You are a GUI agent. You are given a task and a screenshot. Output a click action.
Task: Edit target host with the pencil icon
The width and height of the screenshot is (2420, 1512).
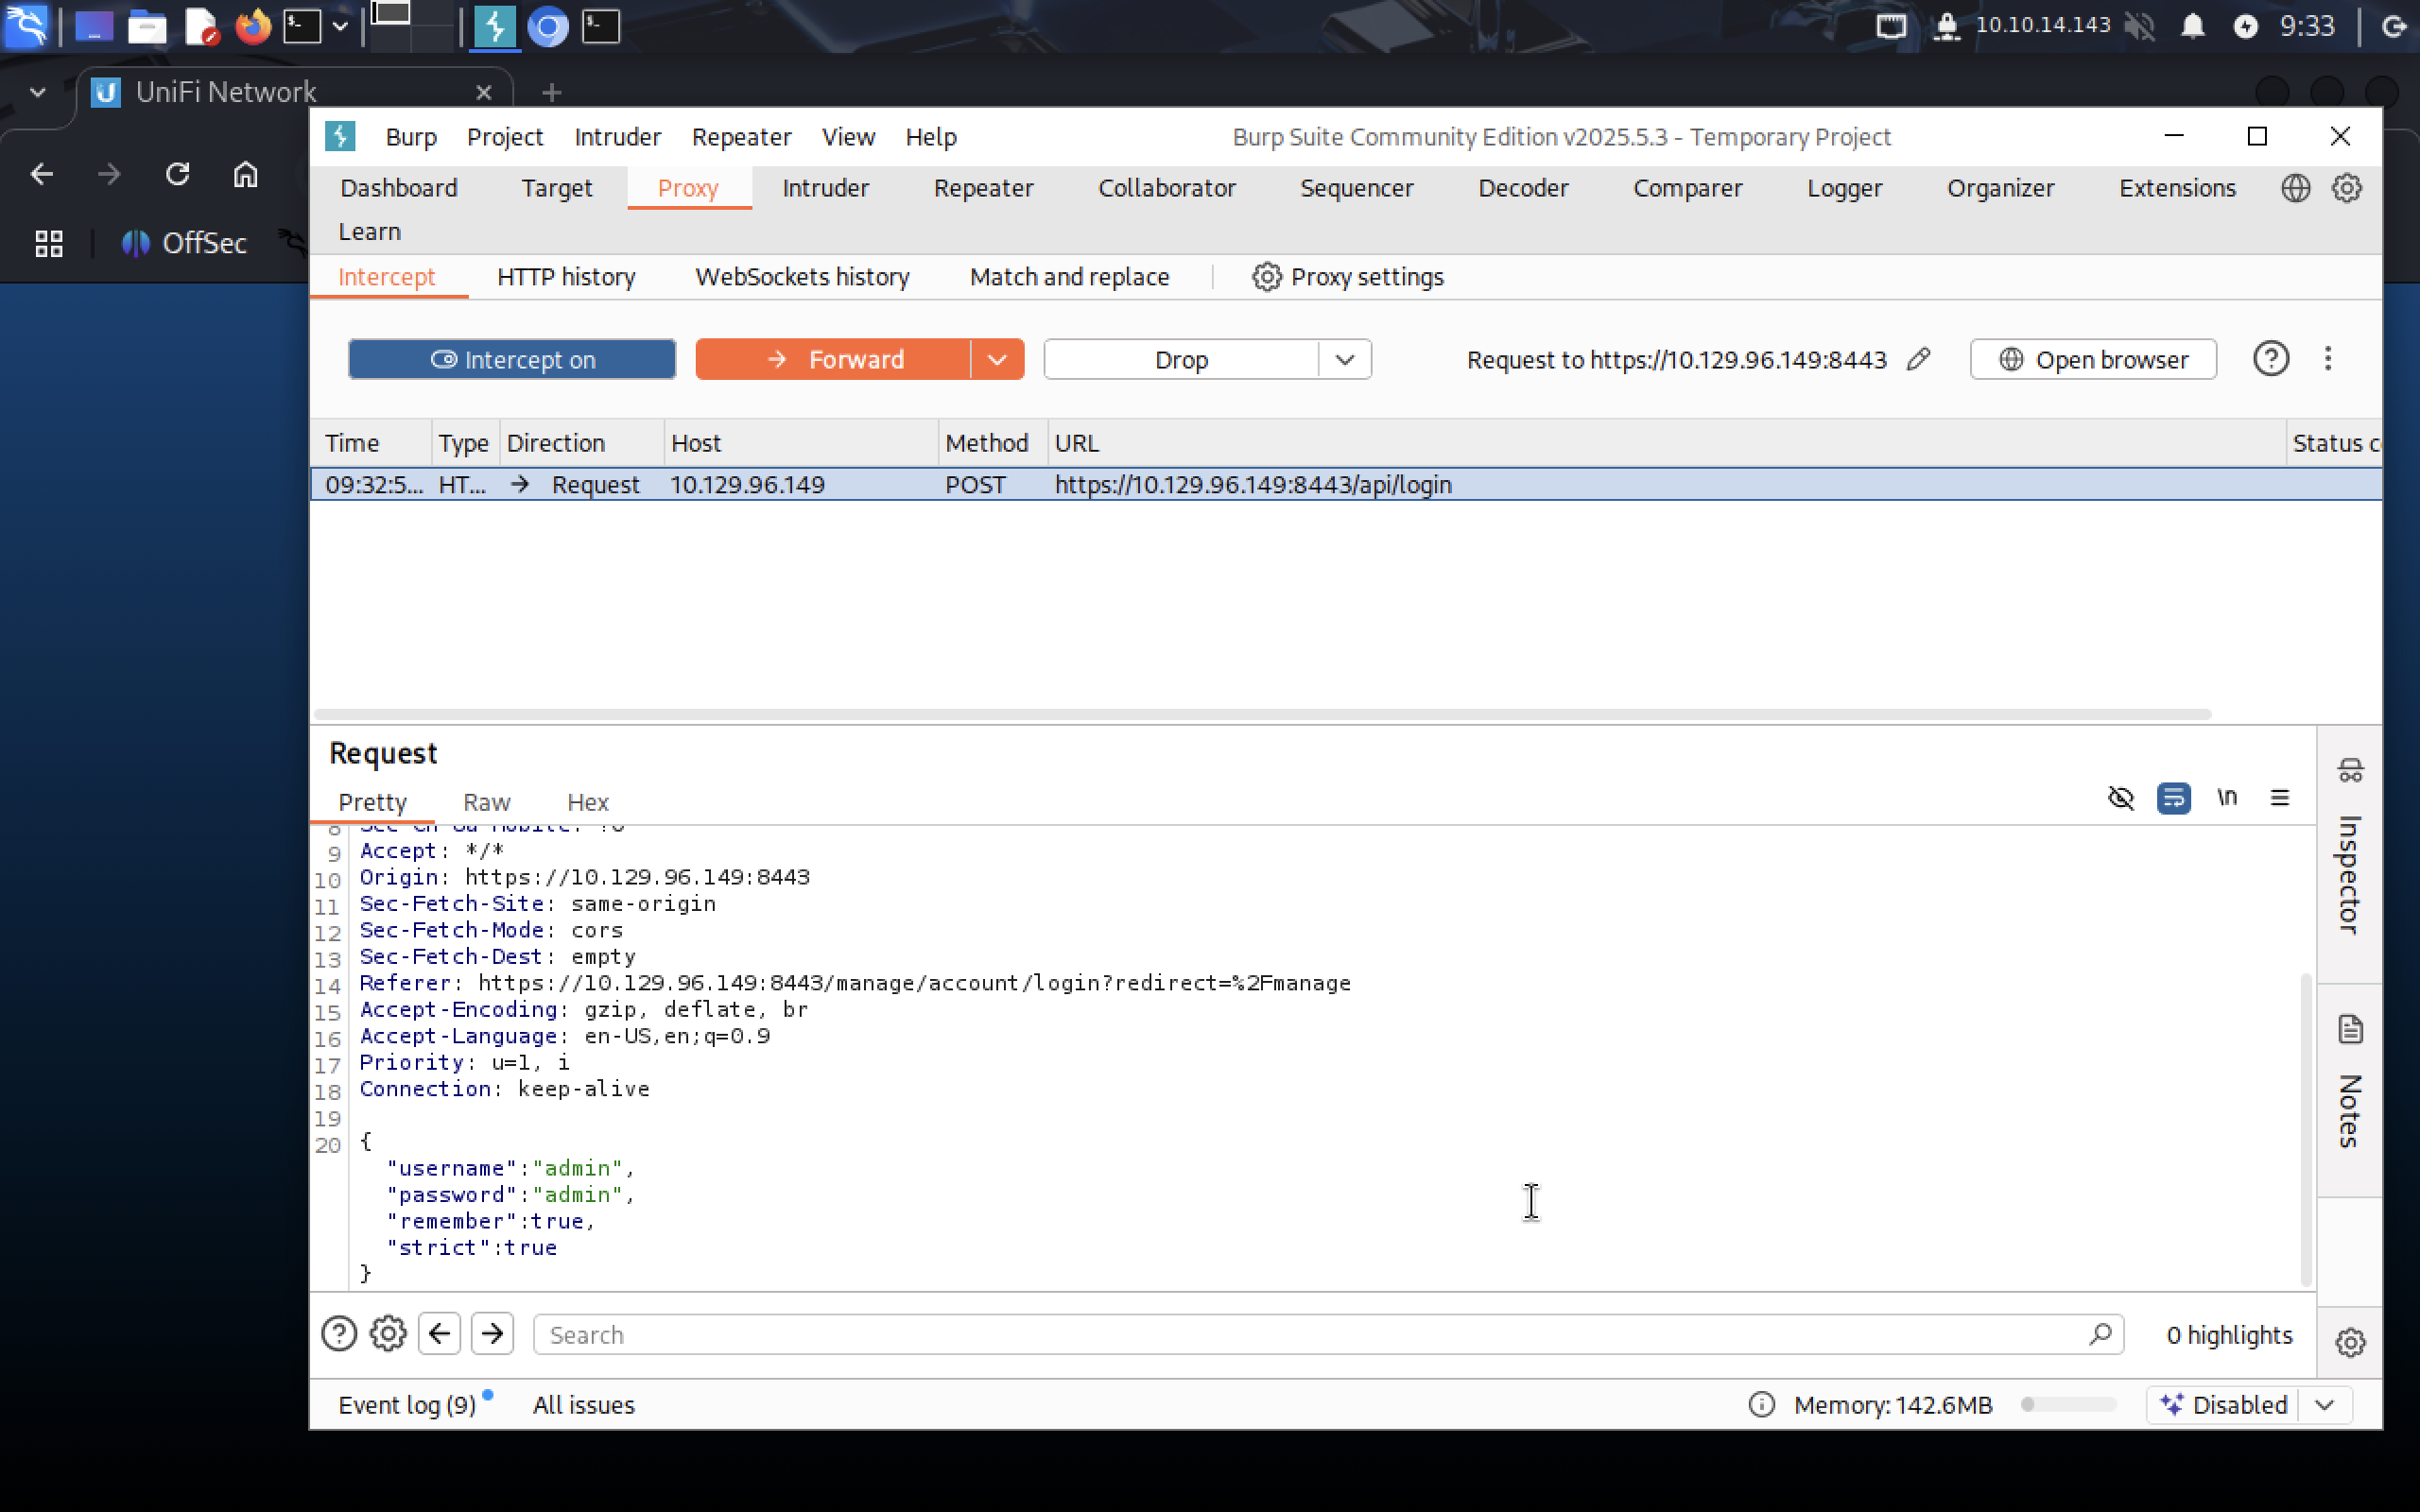(1918, 359)
